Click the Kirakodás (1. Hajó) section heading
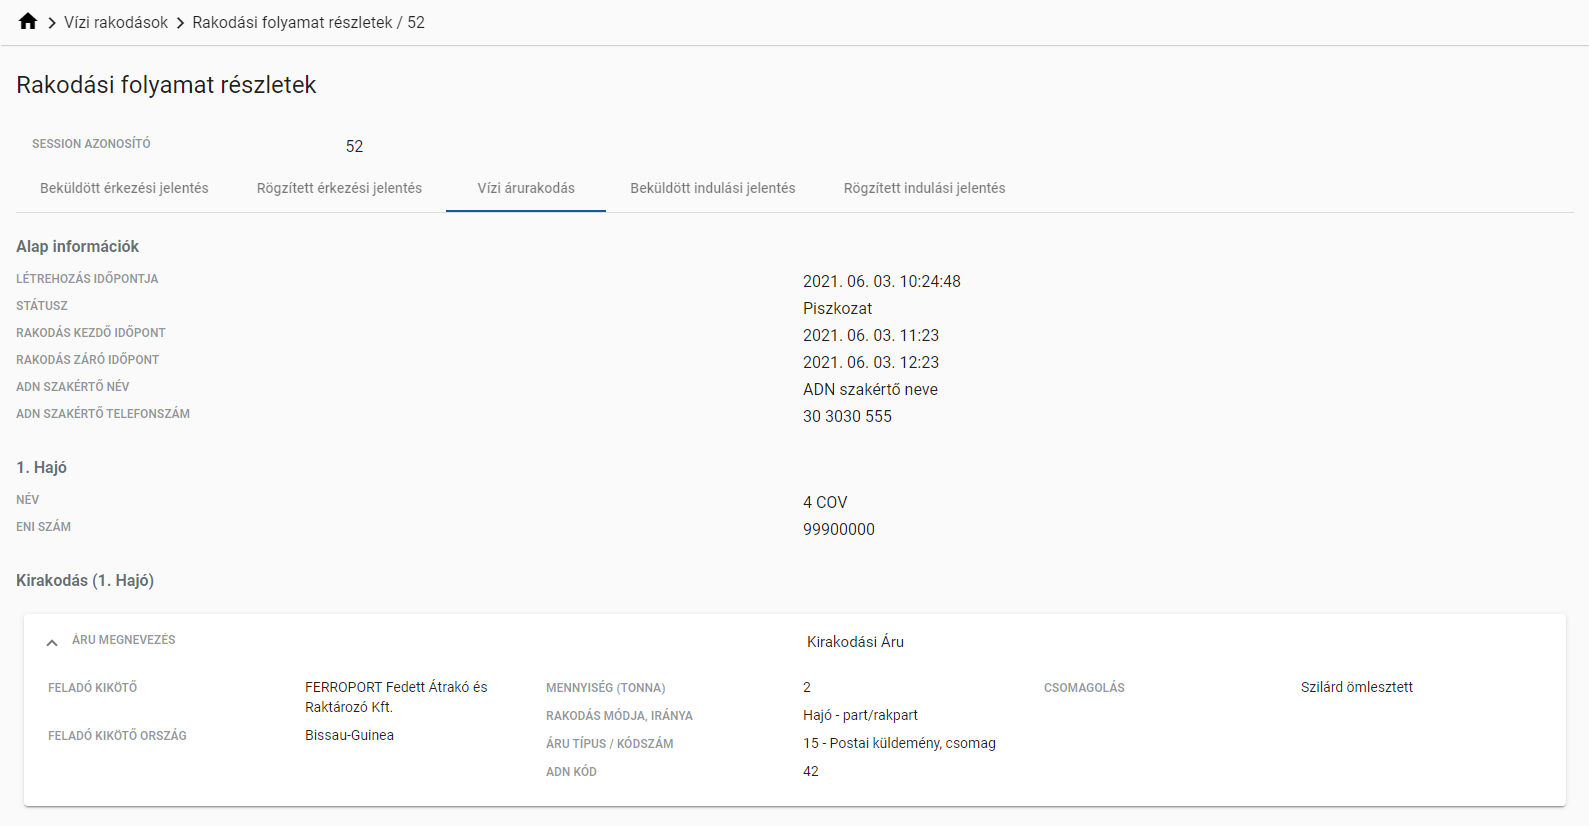 point(85,581)
